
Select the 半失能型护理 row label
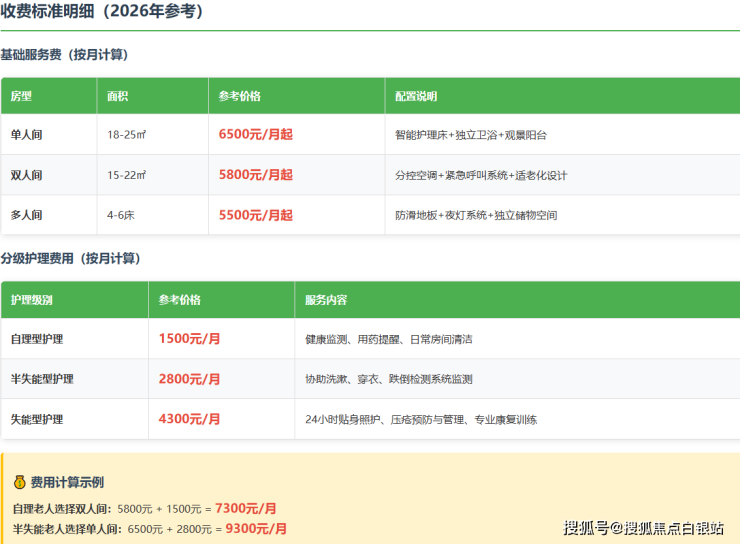tap(42, 379)
